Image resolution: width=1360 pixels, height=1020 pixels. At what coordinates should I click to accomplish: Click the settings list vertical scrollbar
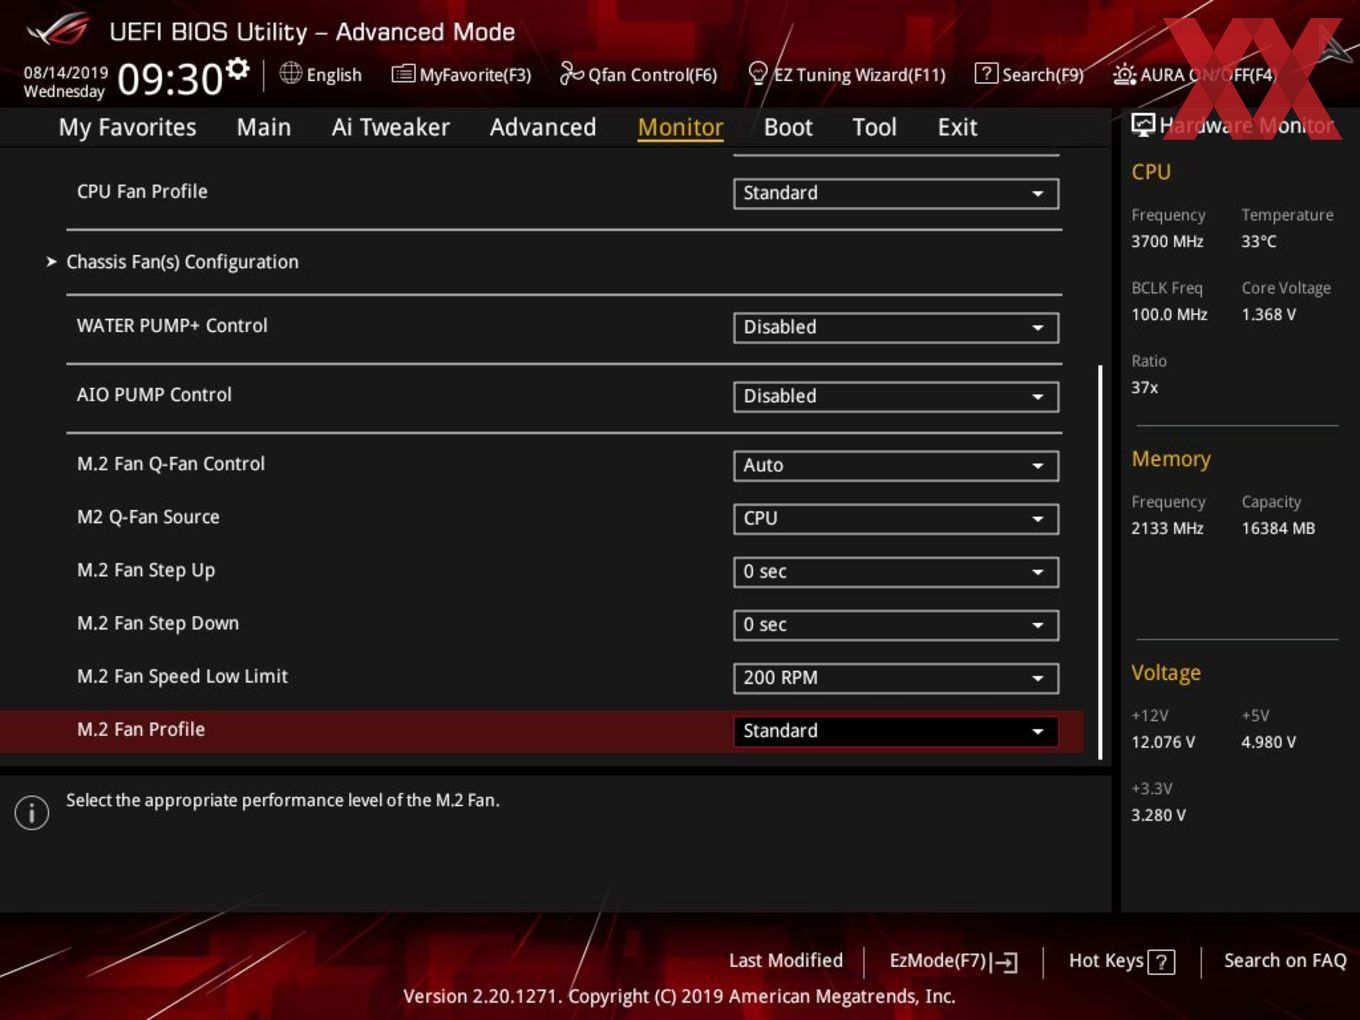tap(1100, 562)
